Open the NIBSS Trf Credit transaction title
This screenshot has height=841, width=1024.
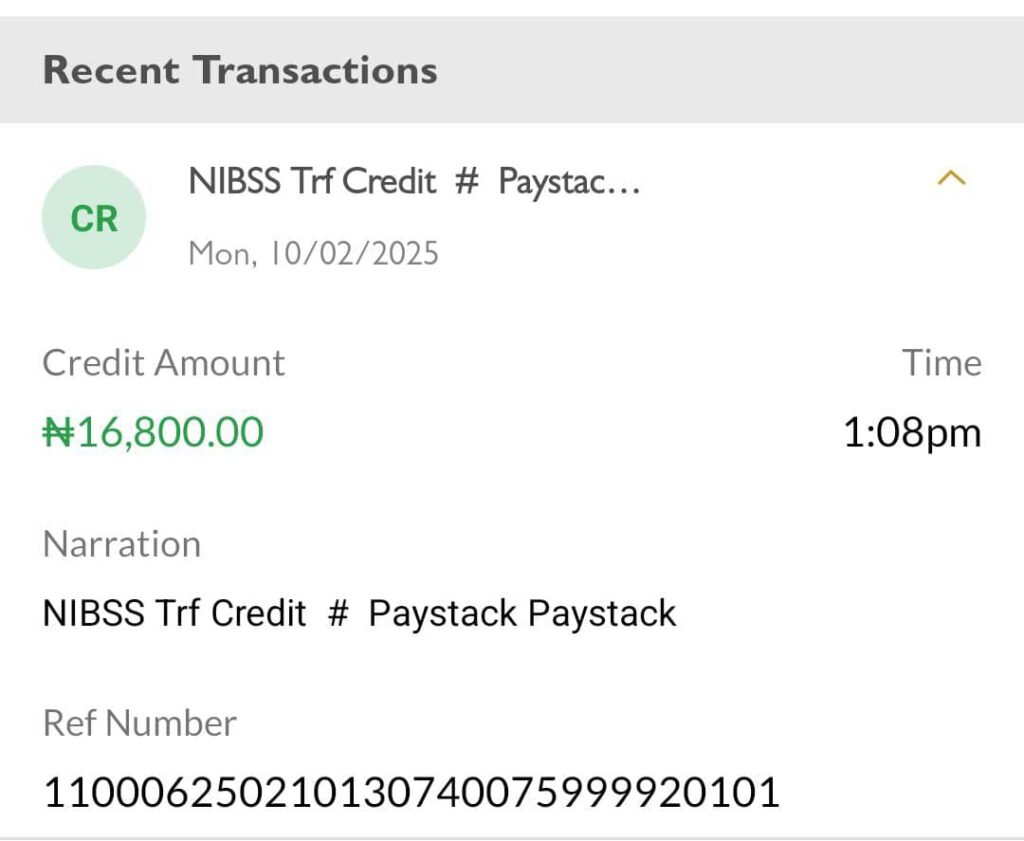[414, 181]
